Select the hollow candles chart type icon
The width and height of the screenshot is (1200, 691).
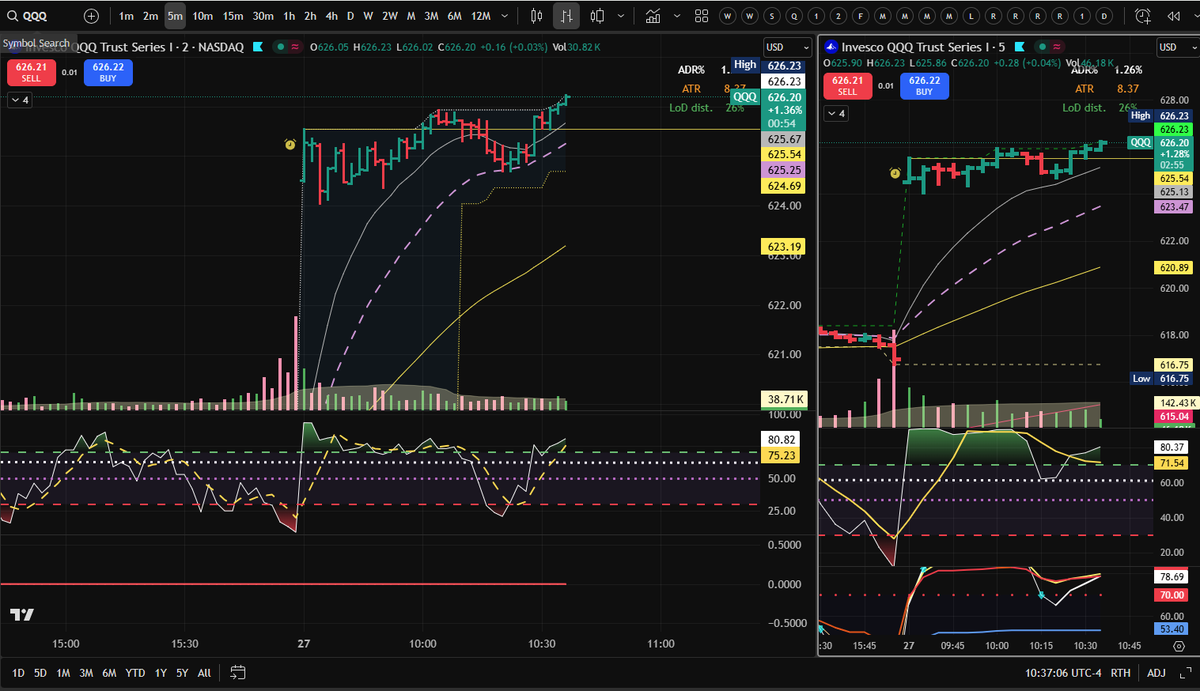pyautogui.click(x=598, y=16)
